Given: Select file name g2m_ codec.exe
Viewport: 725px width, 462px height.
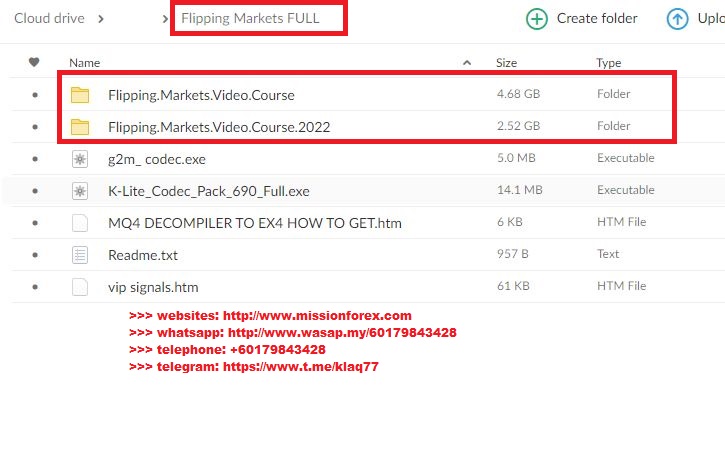Looking at the screenshot, I should click(x=157, y=160).
